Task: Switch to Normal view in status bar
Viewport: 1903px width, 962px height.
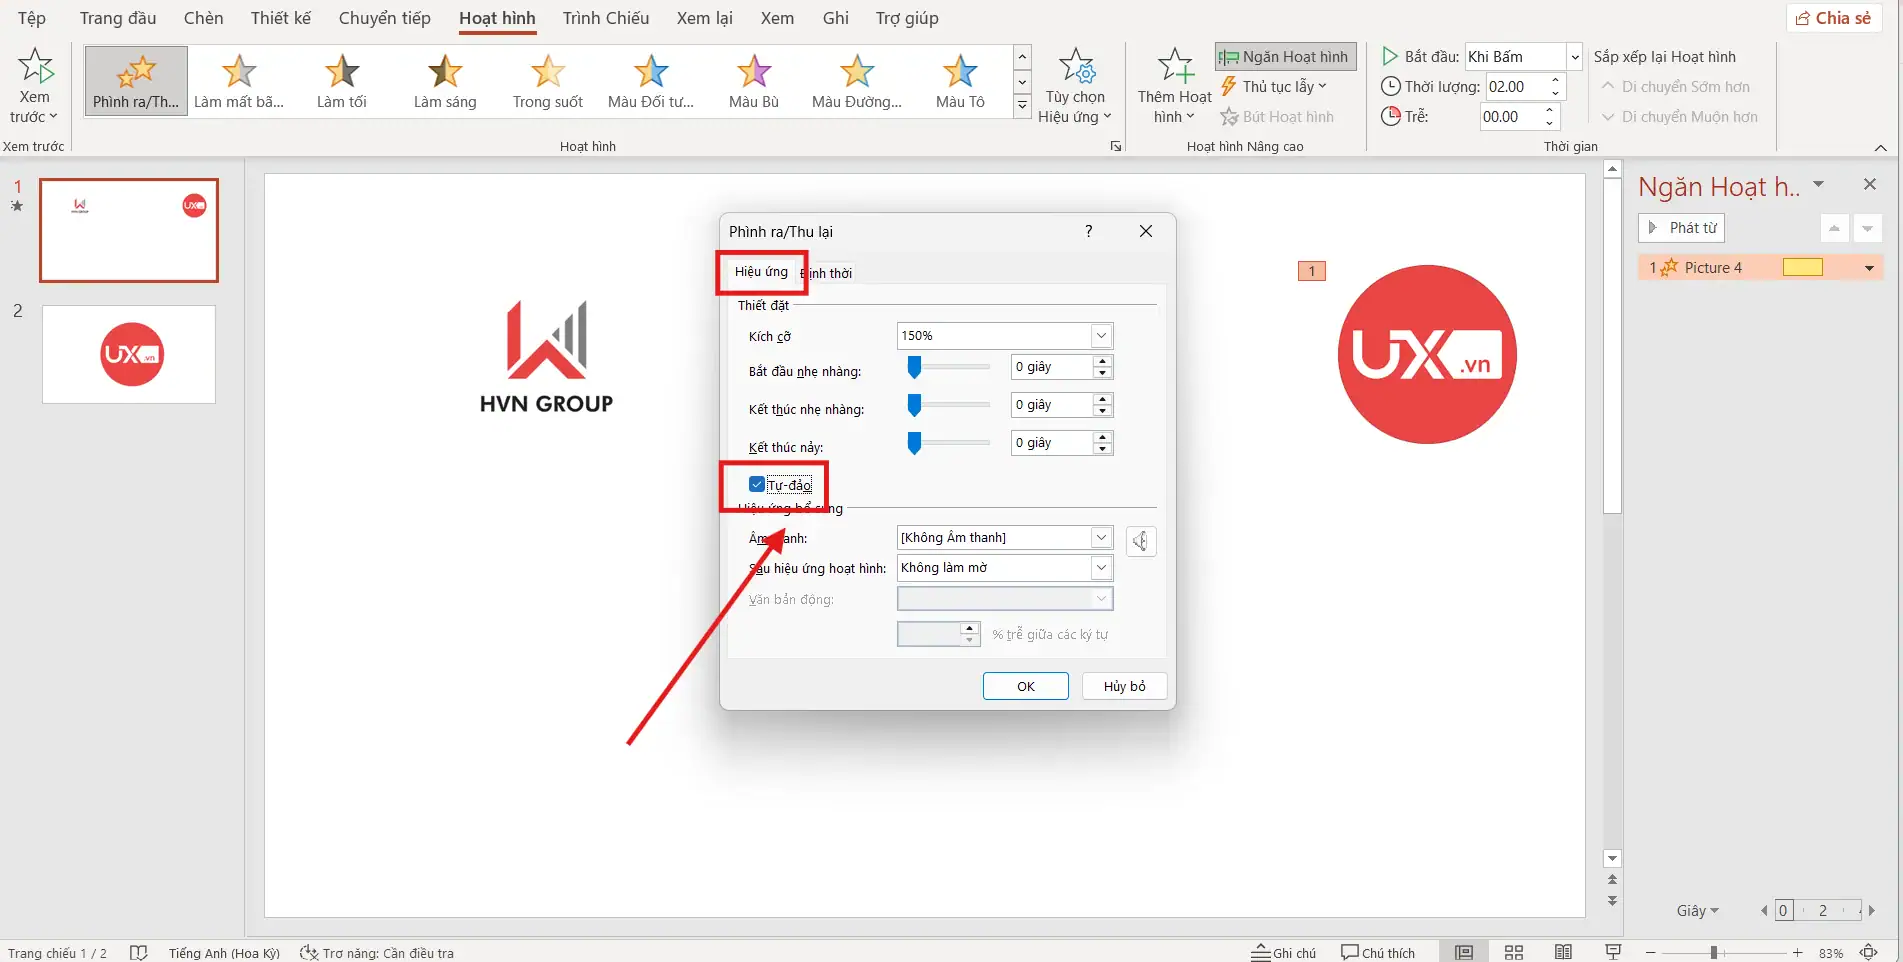Action: (x=1464, y=952)
